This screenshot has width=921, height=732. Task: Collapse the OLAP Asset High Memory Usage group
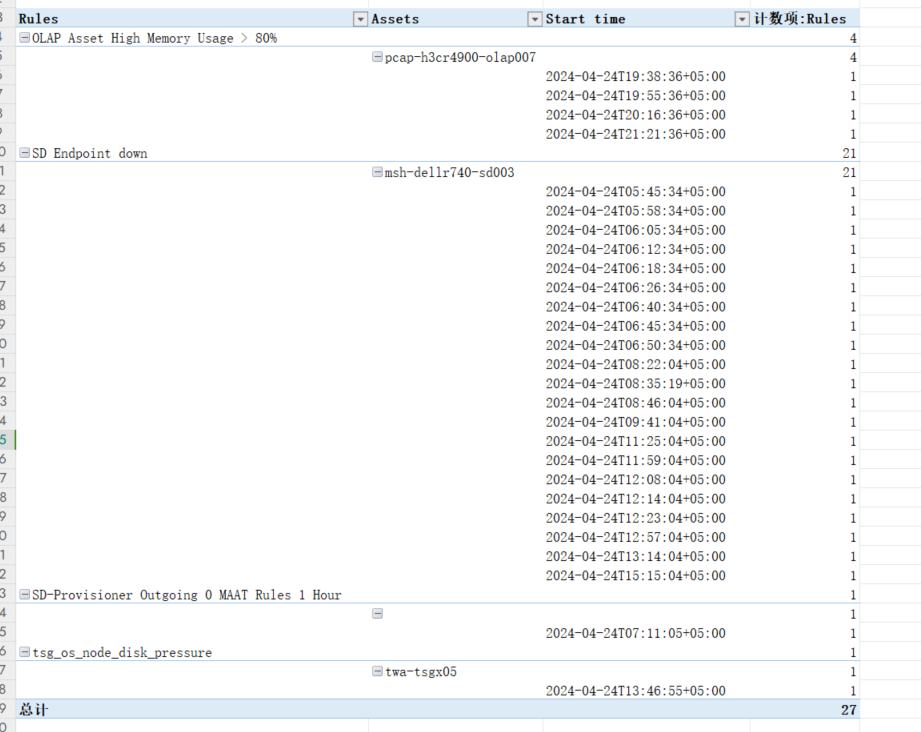click(24, 38)
